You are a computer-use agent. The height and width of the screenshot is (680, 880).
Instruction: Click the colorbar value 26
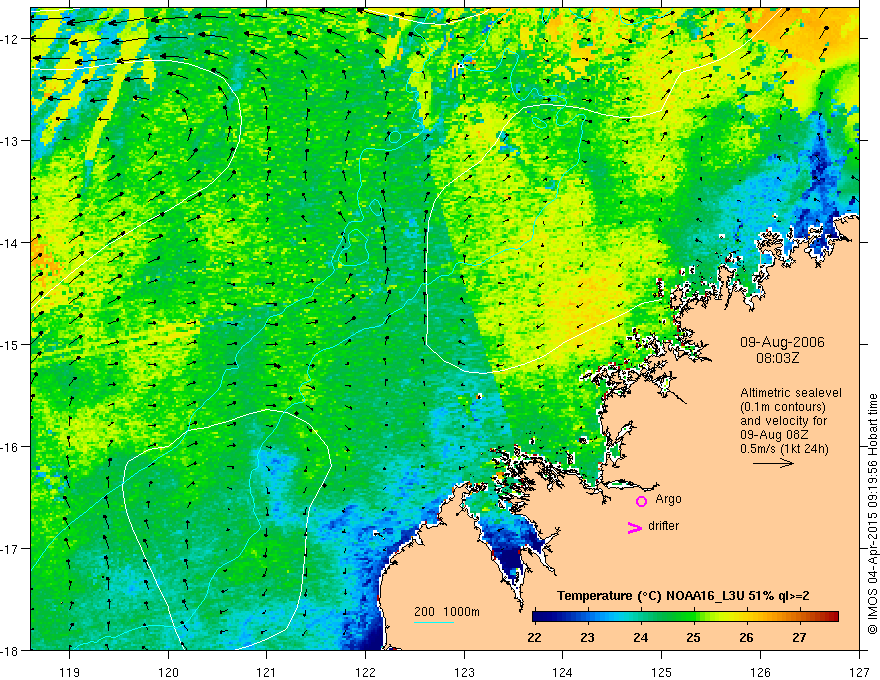pos(746,637)
